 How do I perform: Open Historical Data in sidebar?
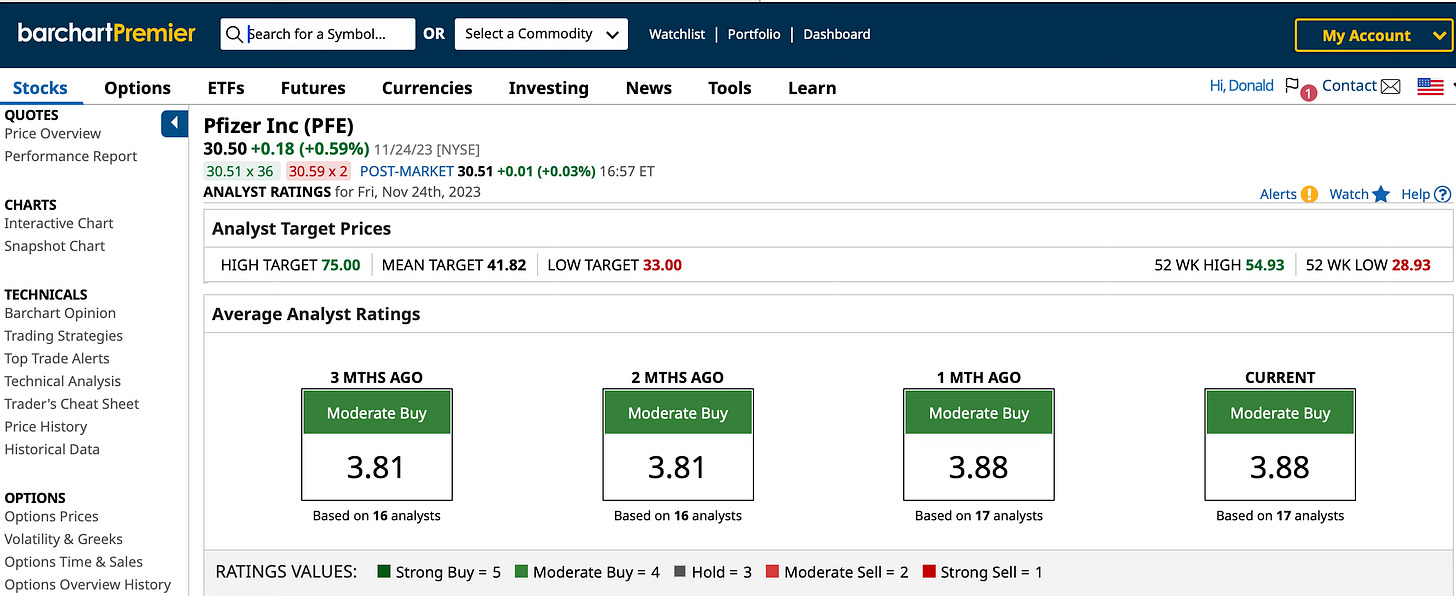[52, 449]
